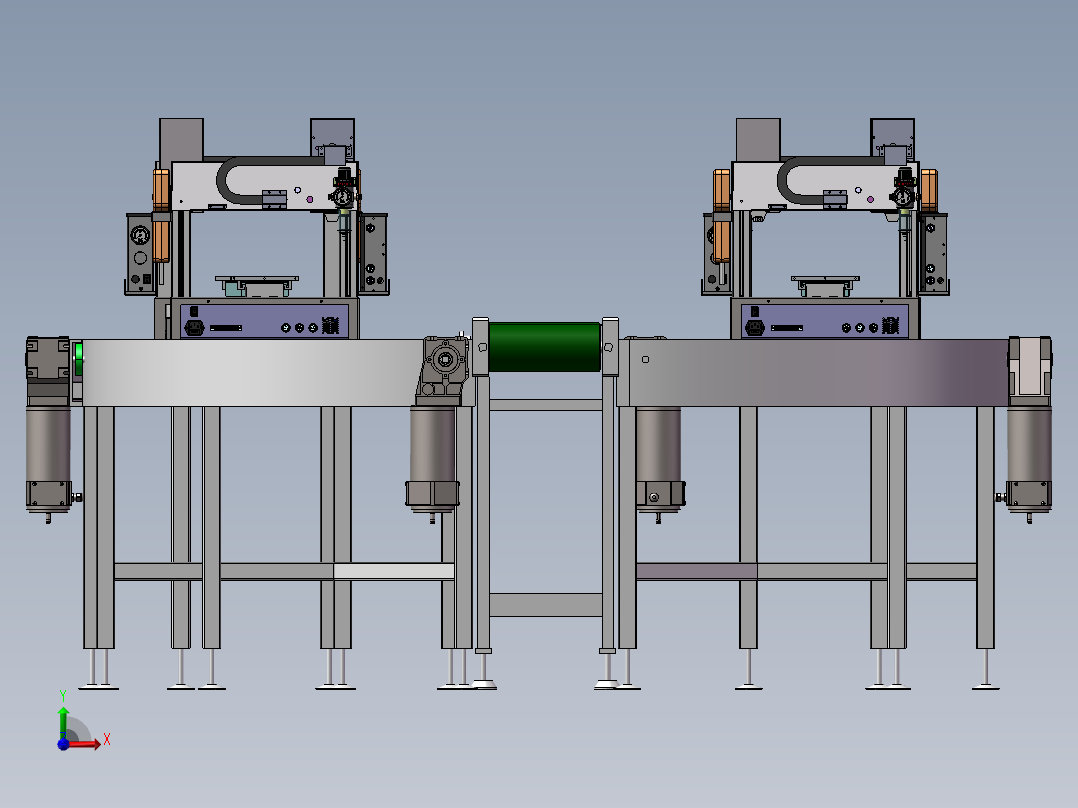
Task: Select the right machine's red-knob pressure regulator
Action: (903, 189)
